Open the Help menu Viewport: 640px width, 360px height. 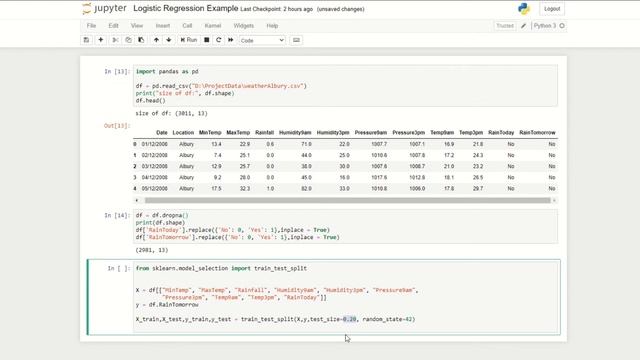click(272, 26)
